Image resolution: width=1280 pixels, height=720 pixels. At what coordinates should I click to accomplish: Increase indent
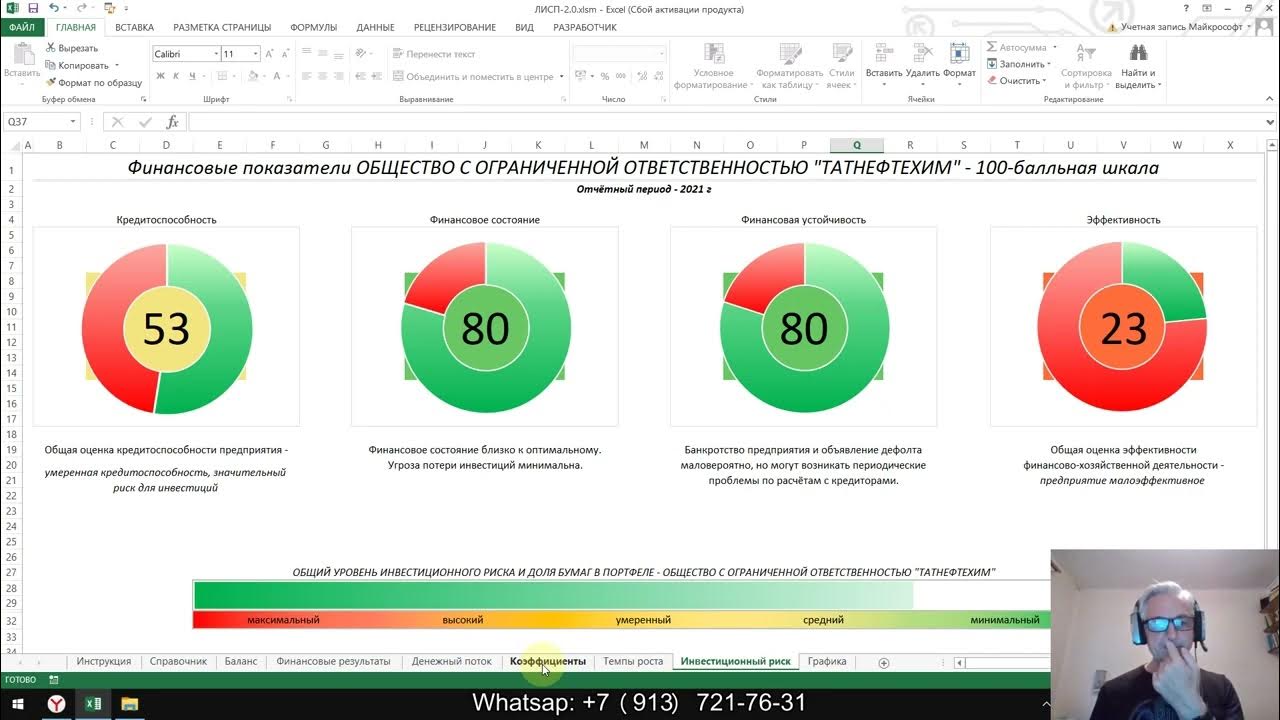point(377,76)
